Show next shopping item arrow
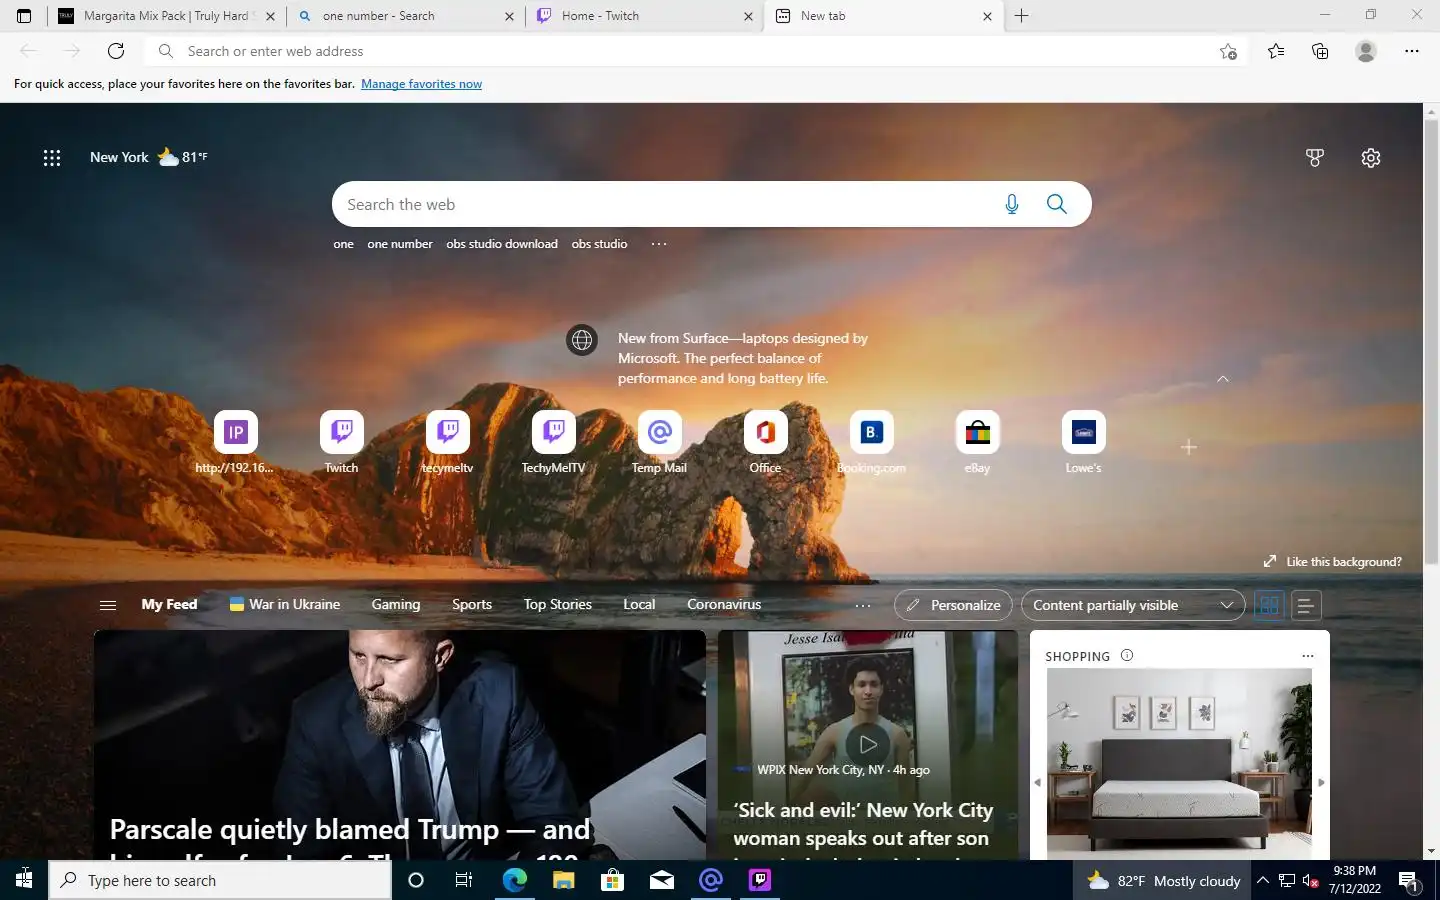The height and width of the screenshot is (900, 1440). pyautogui.click(x=1321, y=783)
